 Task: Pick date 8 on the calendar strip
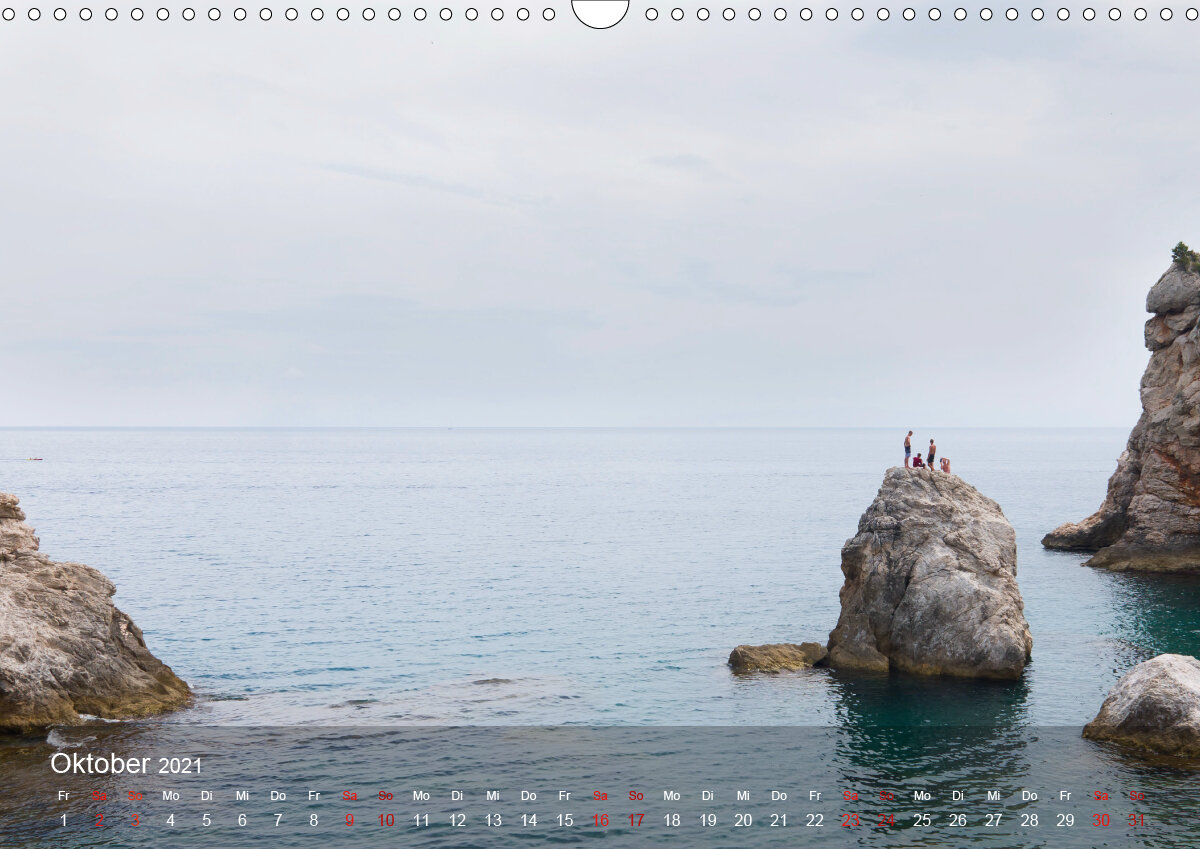click(314, 820)
